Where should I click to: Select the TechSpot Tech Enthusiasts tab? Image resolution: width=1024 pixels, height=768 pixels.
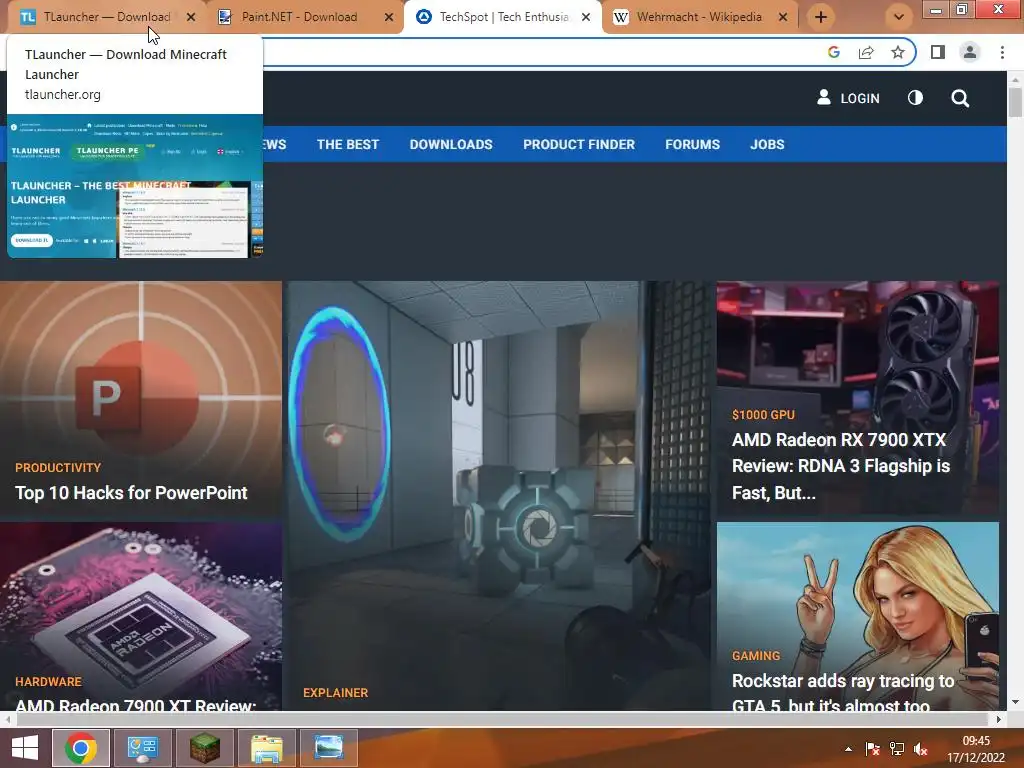click(503, 17)
